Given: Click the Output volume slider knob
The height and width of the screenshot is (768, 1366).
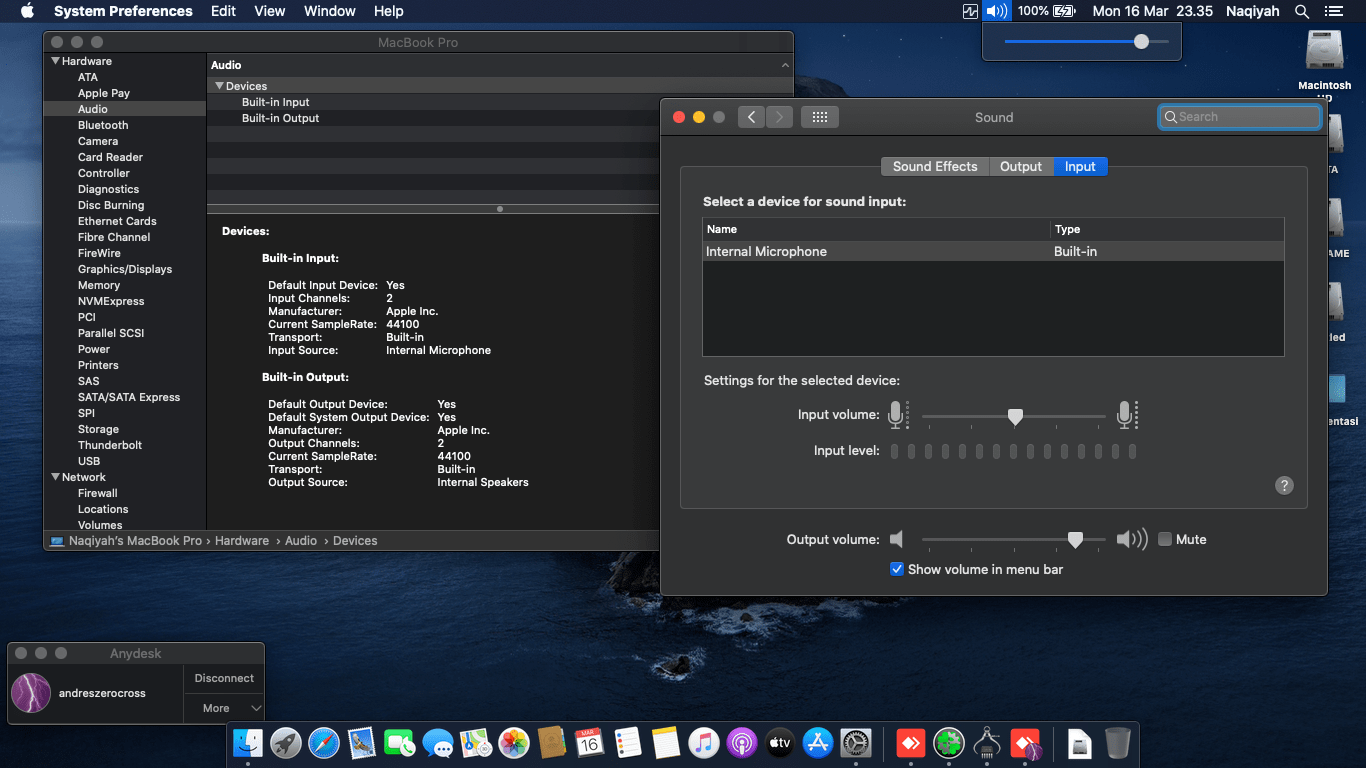Looking at the screenshot, I should coord(1075,540).
